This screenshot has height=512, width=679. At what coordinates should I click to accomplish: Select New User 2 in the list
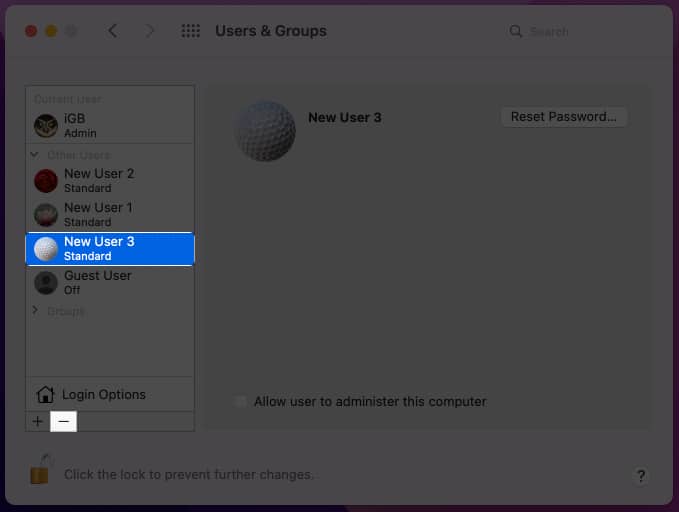[x=110, y=181]
